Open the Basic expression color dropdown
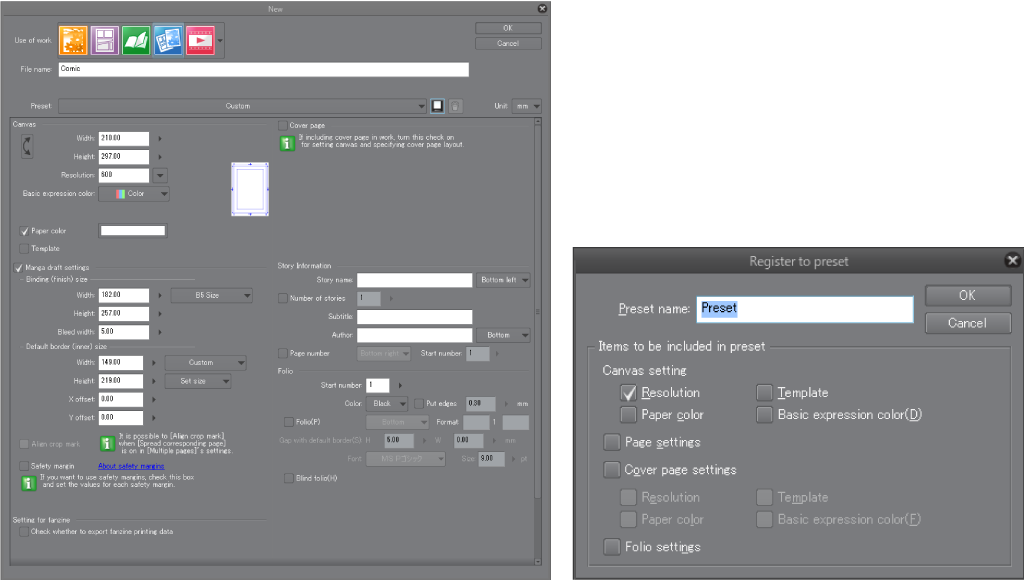 [134, 194]
